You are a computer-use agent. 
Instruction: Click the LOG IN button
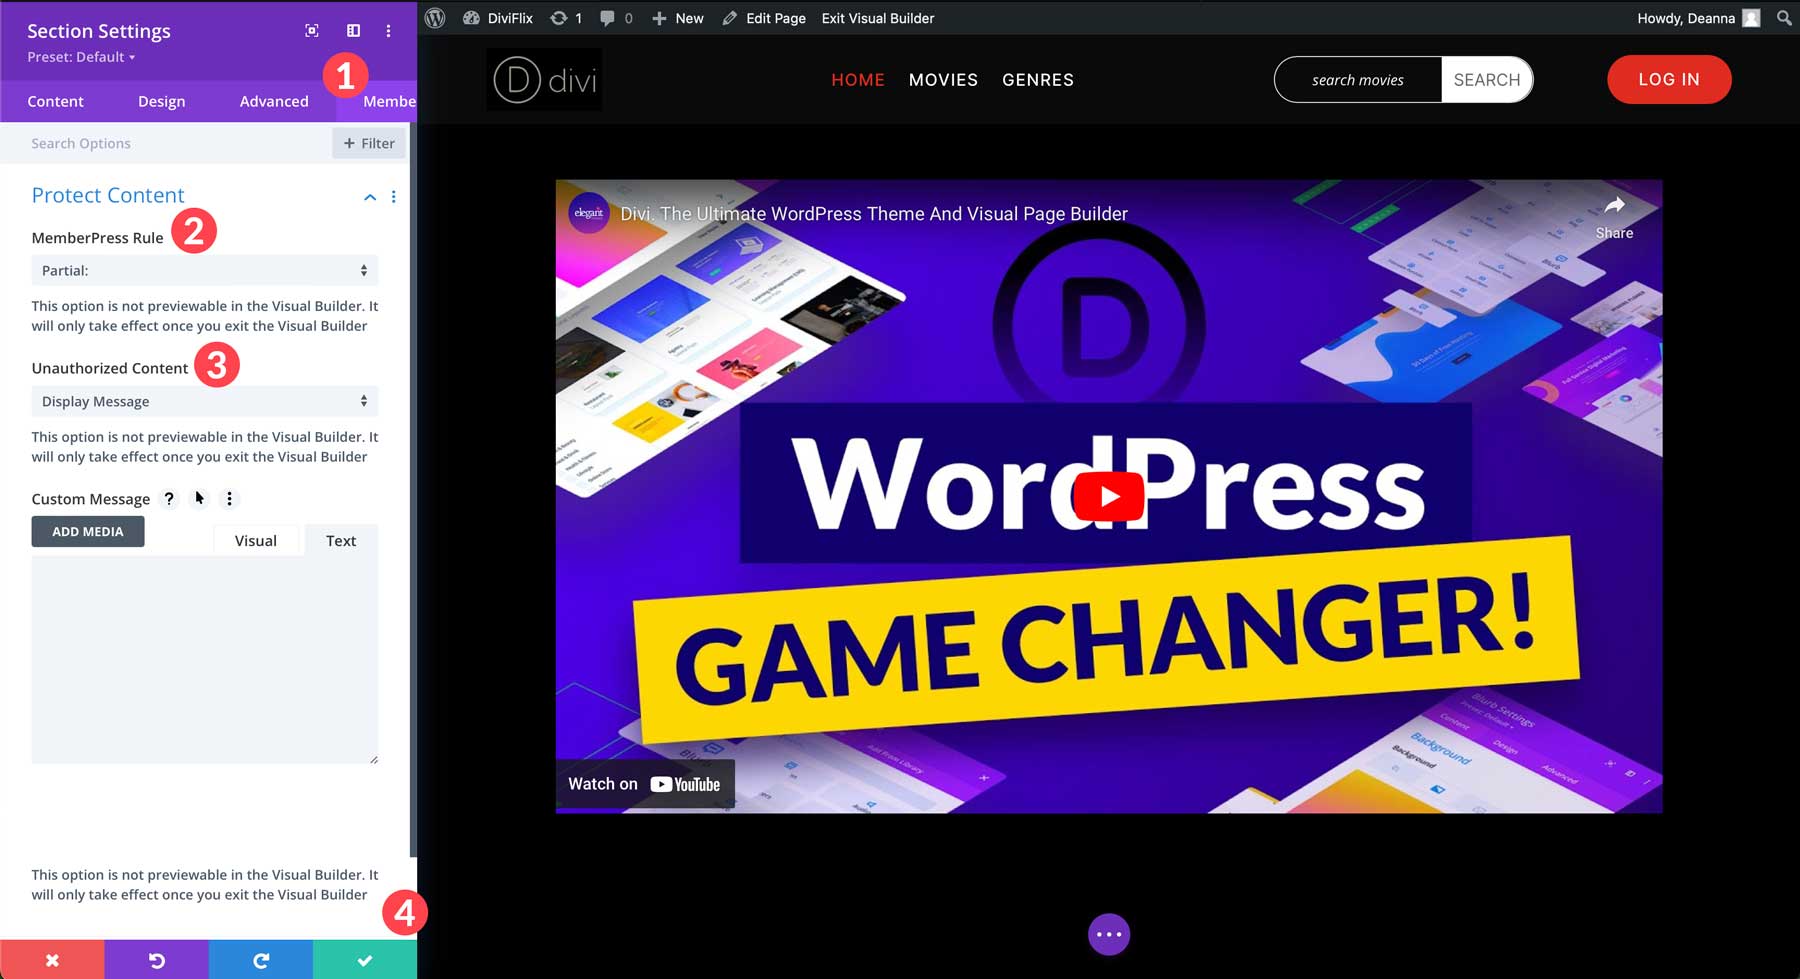point(1669,79)
